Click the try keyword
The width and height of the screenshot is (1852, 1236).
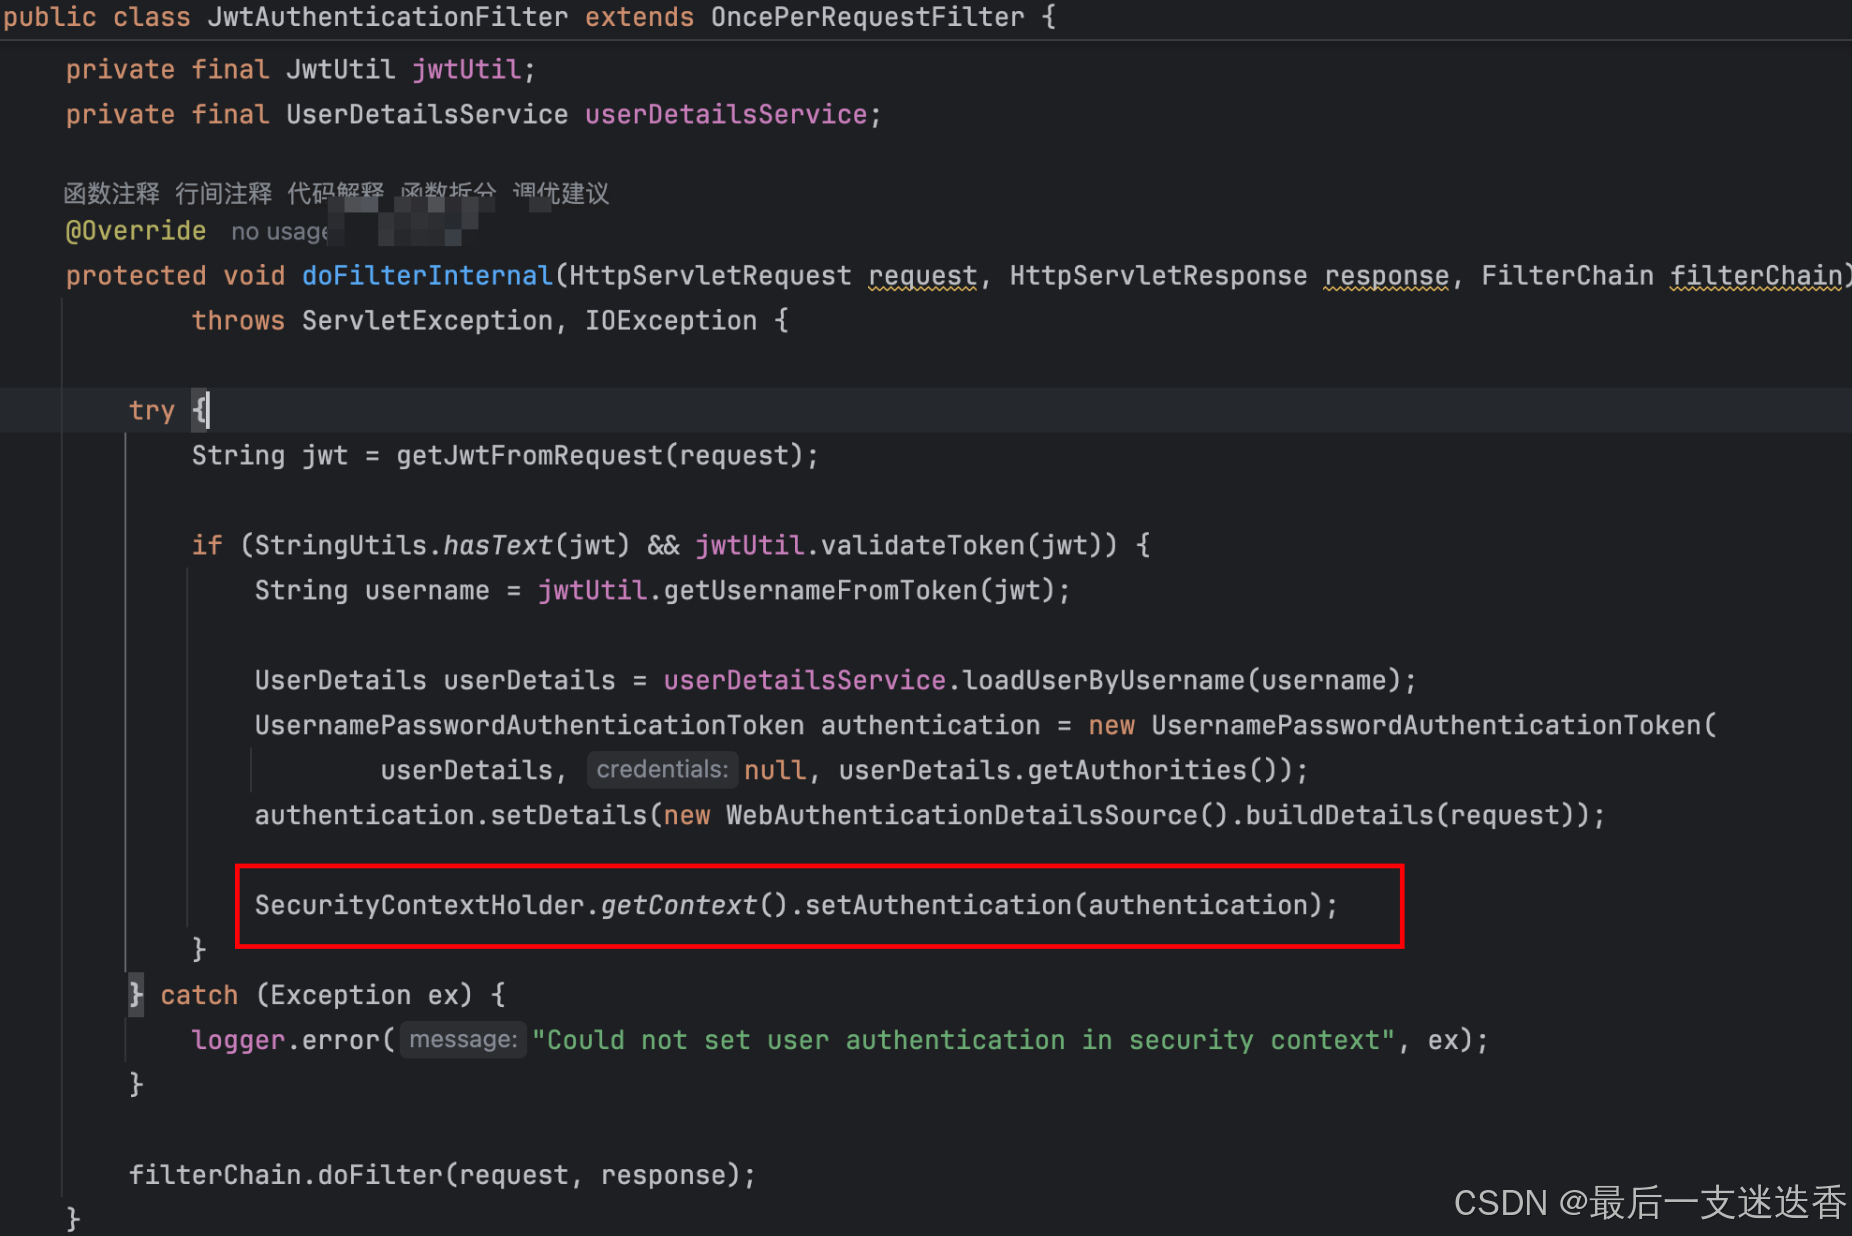152,411
